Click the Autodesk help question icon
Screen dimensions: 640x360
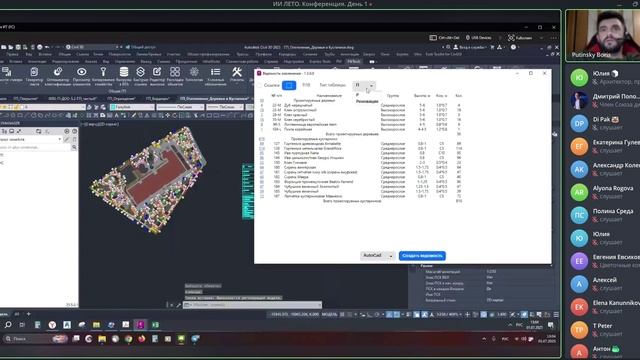coord(513,47)
